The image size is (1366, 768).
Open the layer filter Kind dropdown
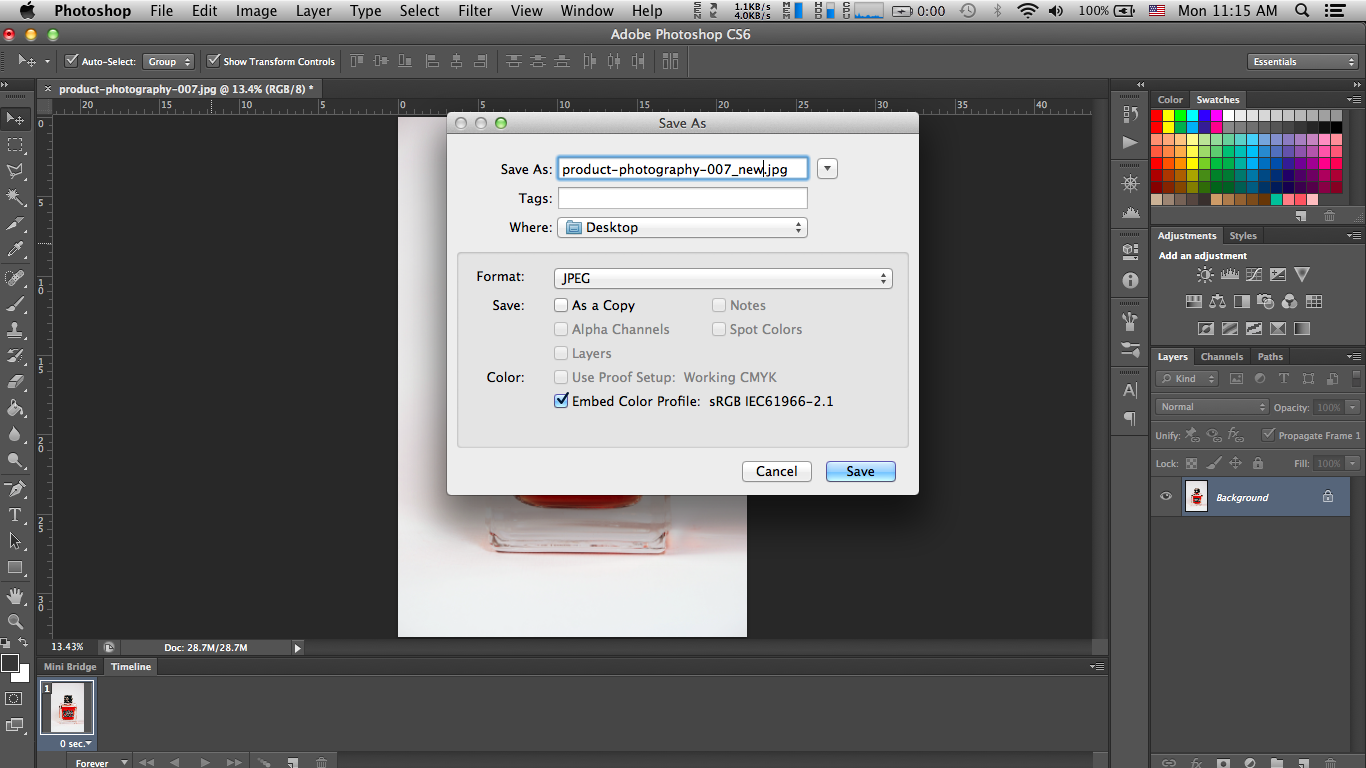click(x=1187, y=379)
